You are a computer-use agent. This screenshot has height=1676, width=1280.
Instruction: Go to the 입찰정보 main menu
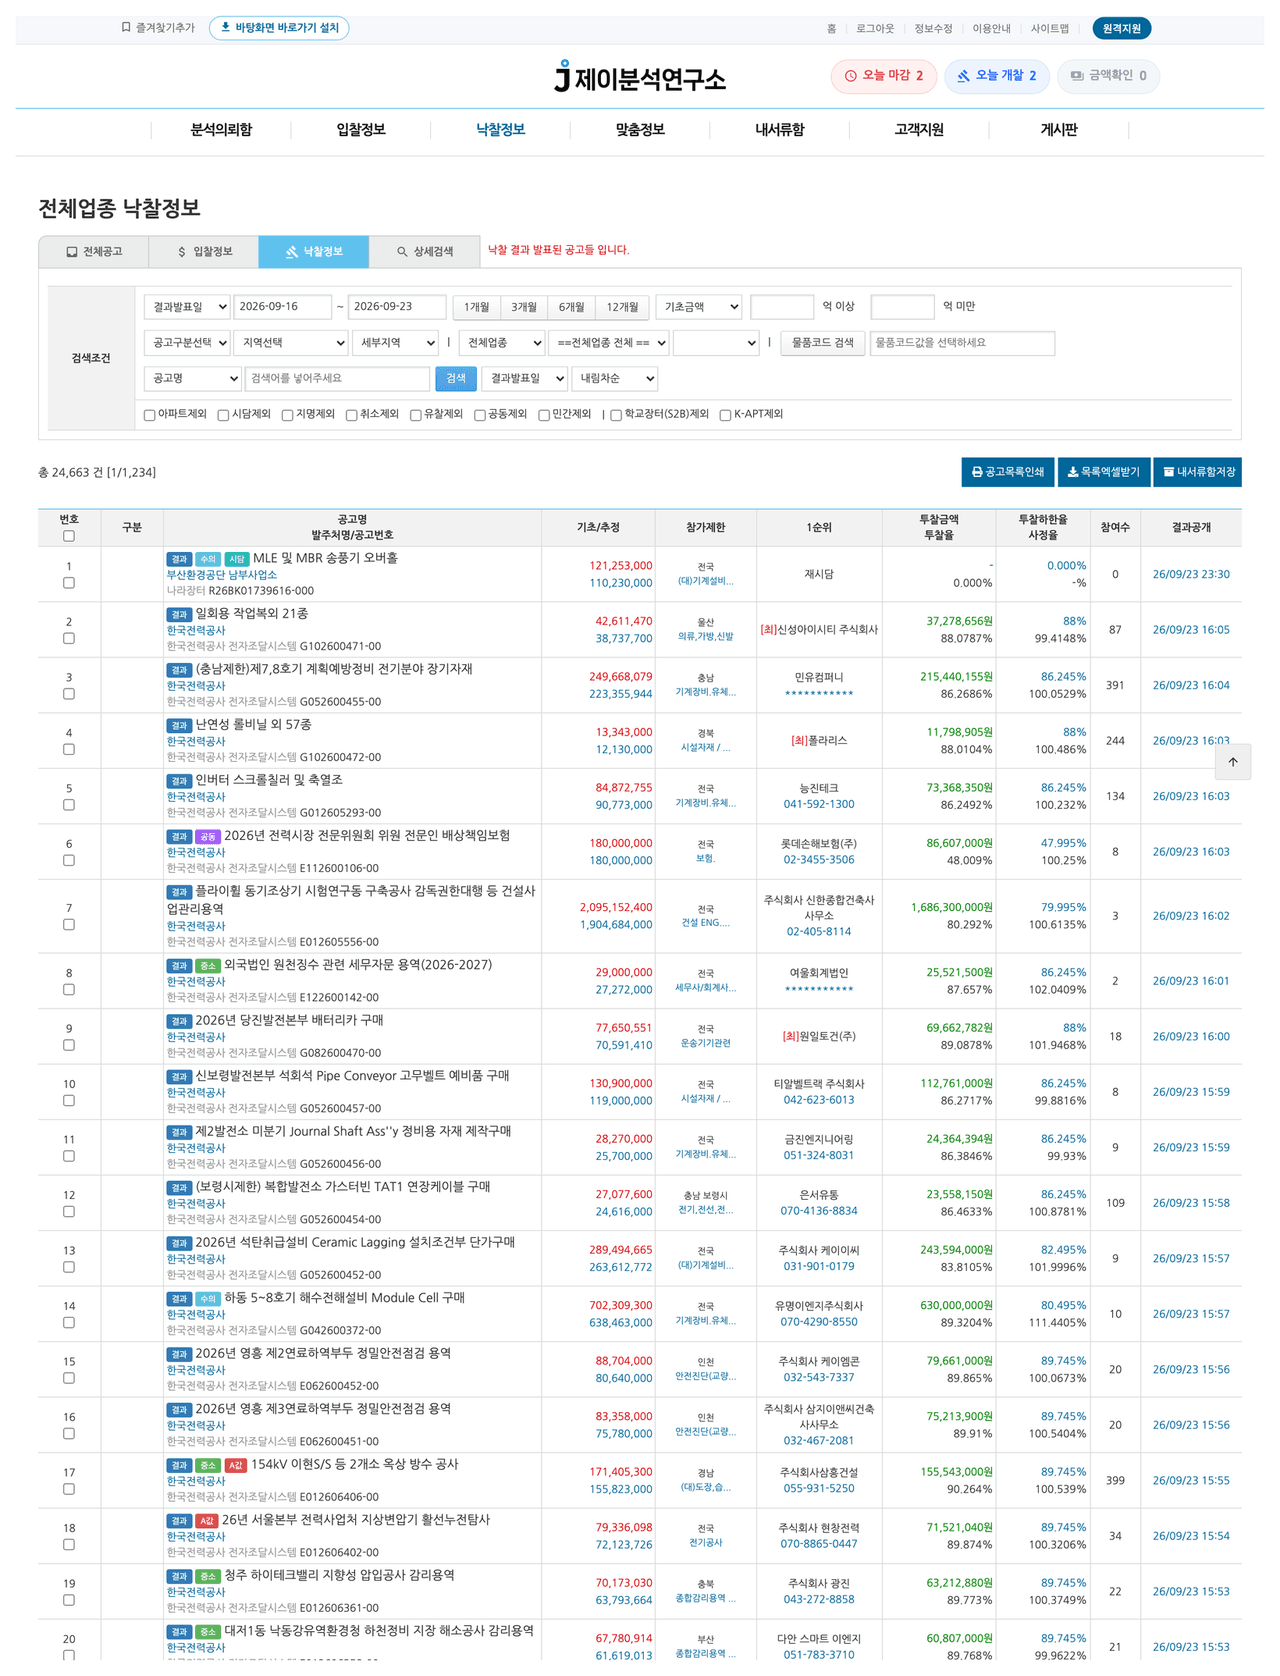pyautogui.click(x=361, y=130)
